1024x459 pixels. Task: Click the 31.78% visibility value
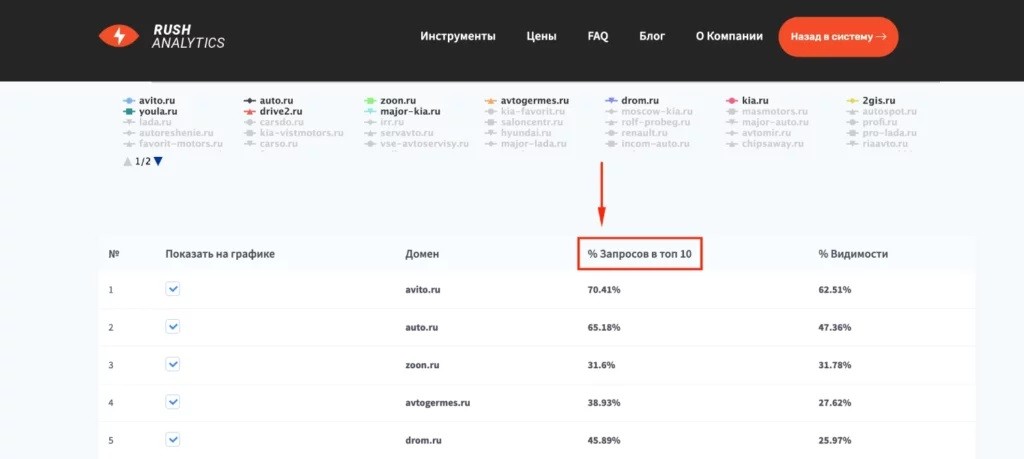point(835,365)
